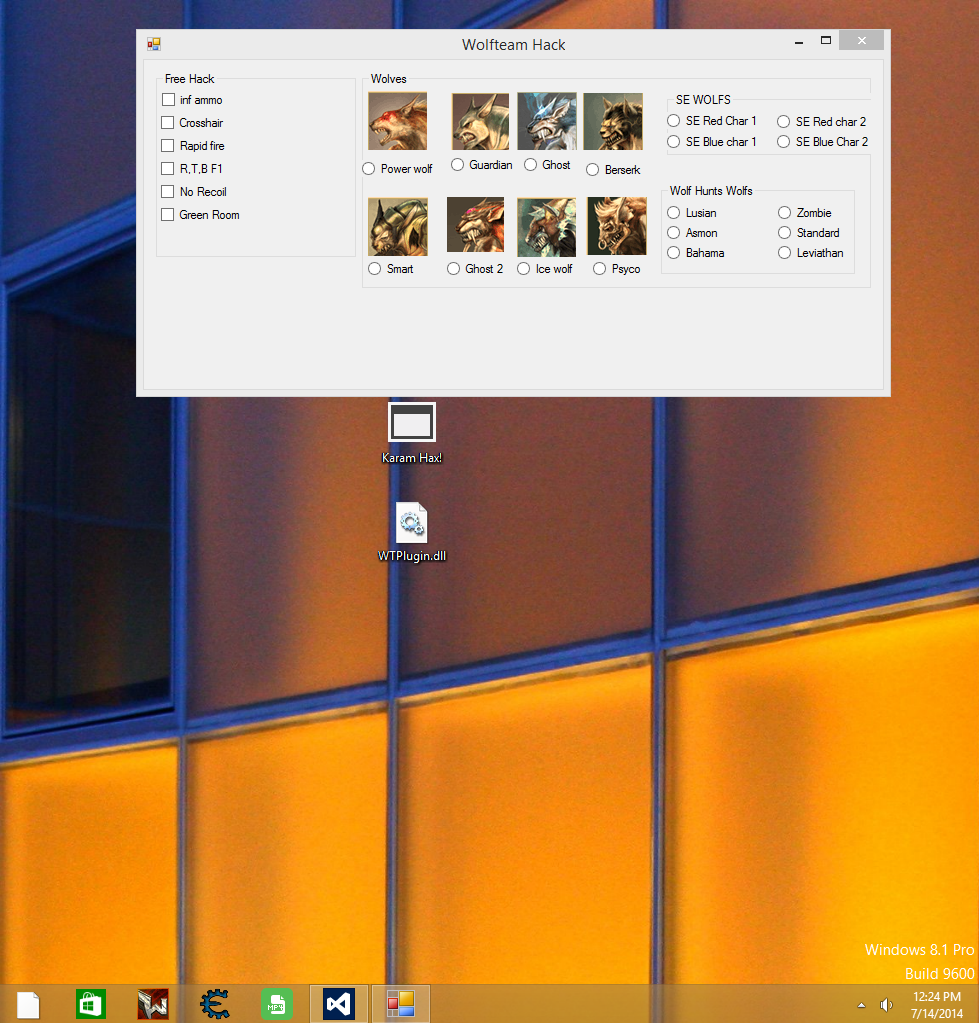Click the Psyco wolf portrait image
This screenshot has width=979, height=1023.
(x=617, y=226)
